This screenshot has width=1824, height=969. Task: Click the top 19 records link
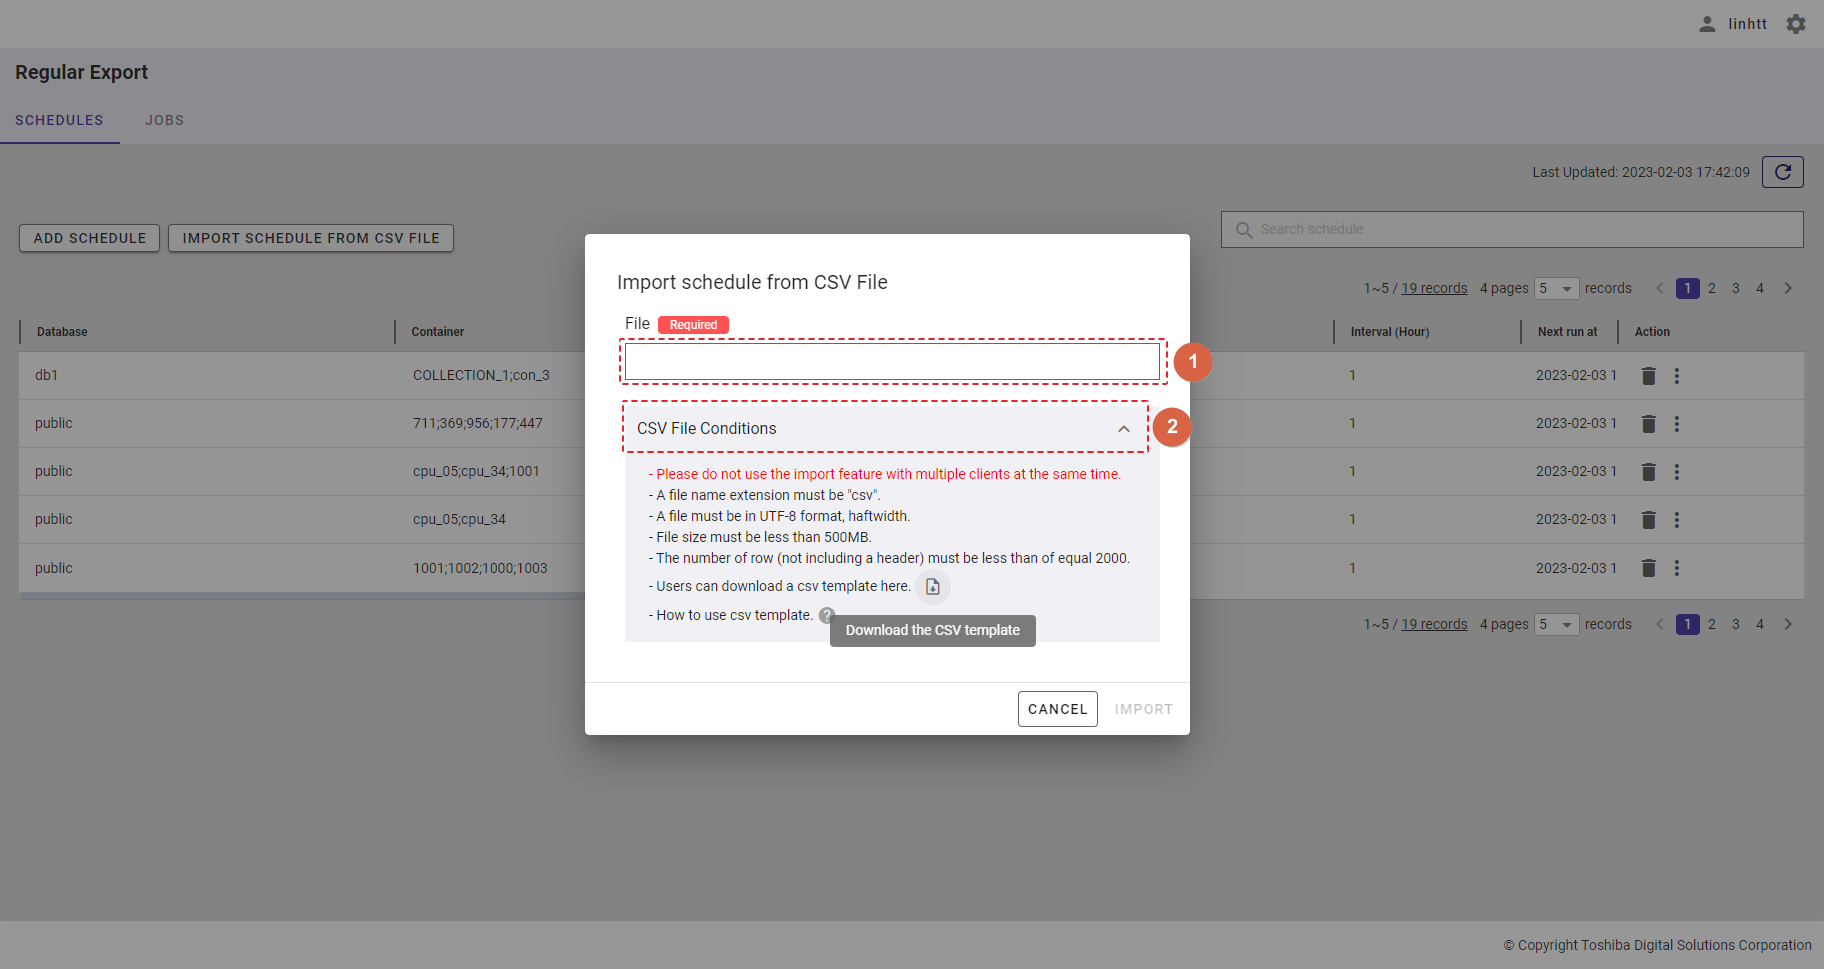click(1434, 289)
